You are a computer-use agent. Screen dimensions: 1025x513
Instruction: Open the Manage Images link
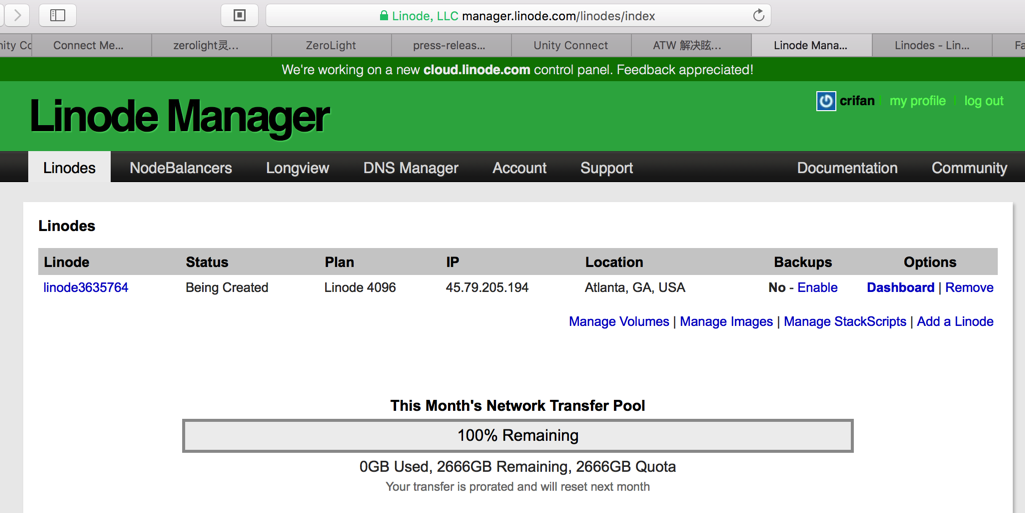coord(726,322)
